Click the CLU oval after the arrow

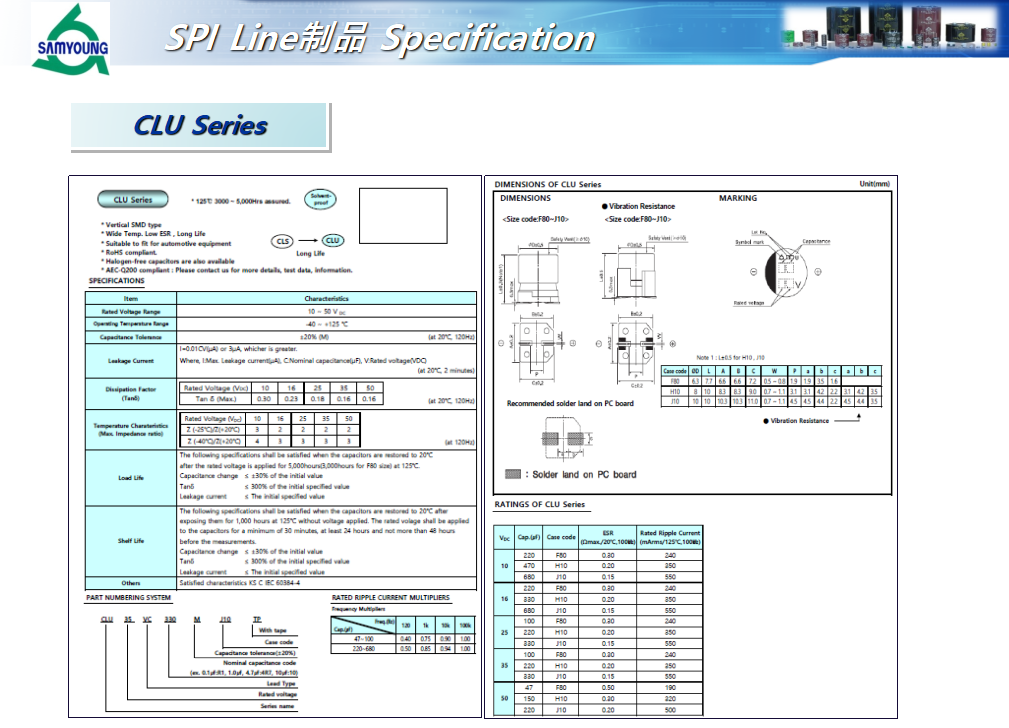[x=333, y=240]
